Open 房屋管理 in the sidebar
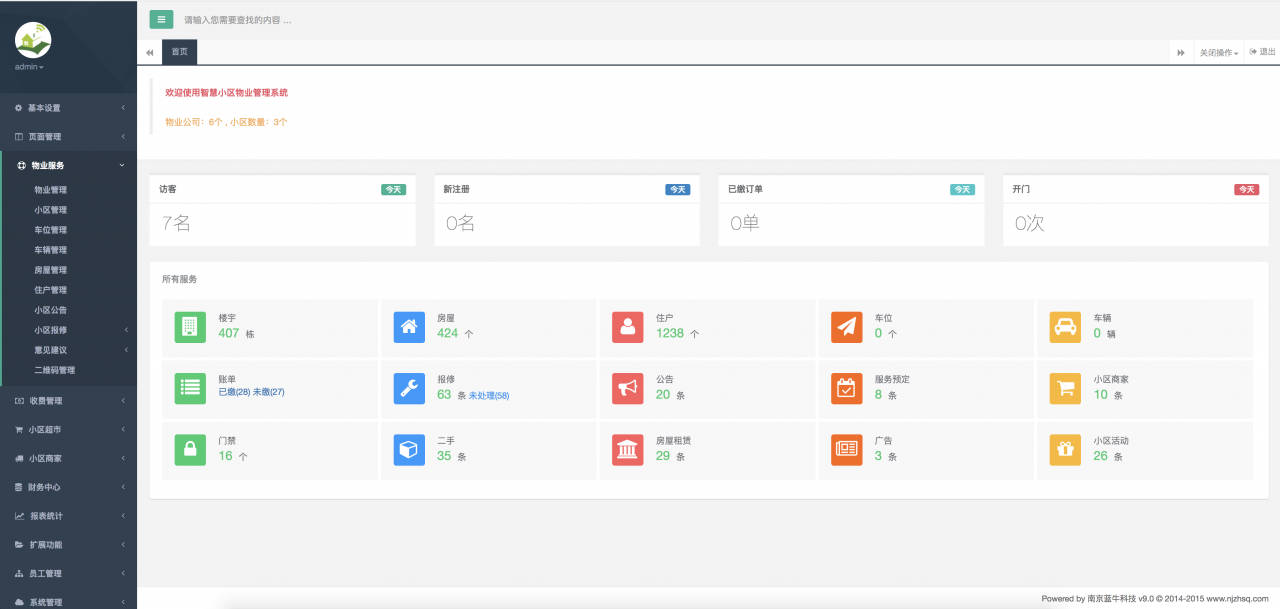 point(51,270)
